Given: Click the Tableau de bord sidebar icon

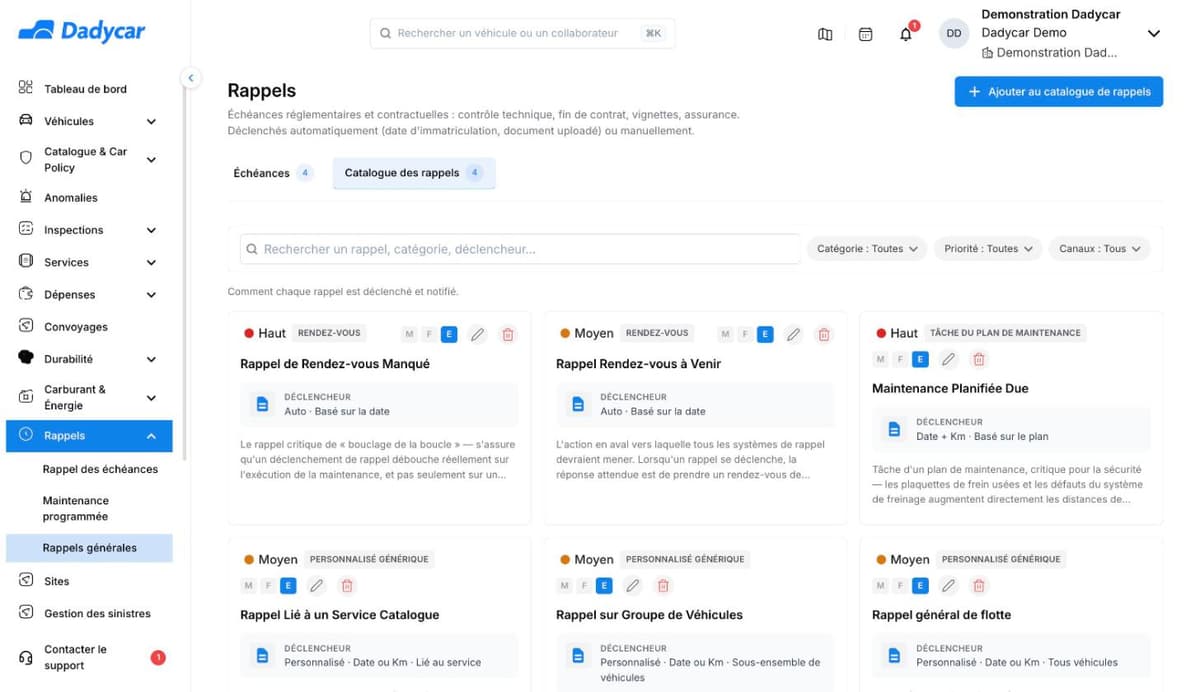Looking at the screenshot, I should (26, 88).
